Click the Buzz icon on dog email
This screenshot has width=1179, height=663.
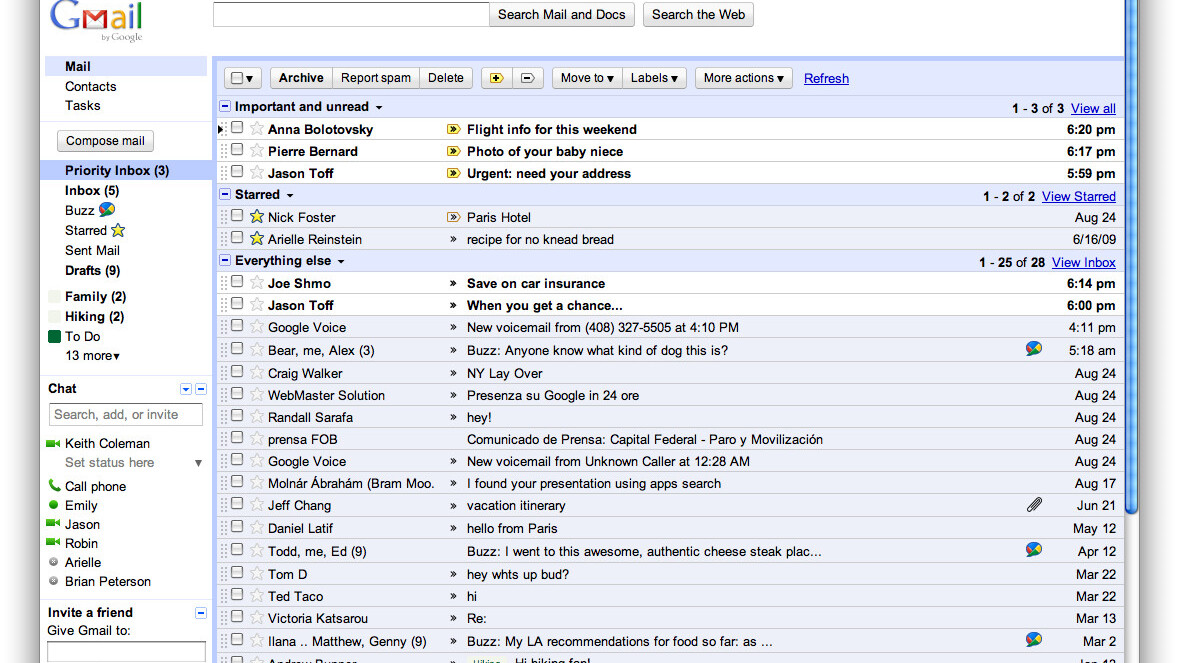(1034, 349)
